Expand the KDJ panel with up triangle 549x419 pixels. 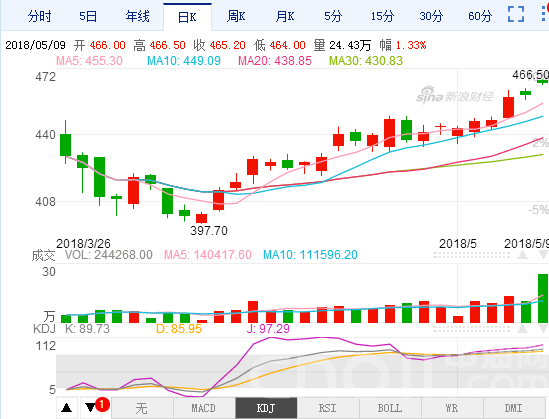click(x=522, y=328)
